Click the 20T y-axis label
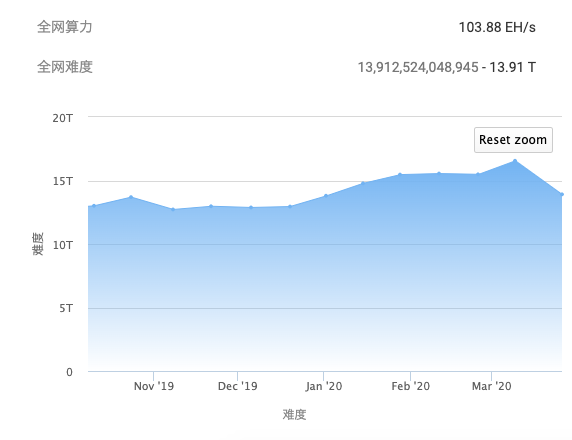This screenshot has height=440, width=572. click(63, 118)
